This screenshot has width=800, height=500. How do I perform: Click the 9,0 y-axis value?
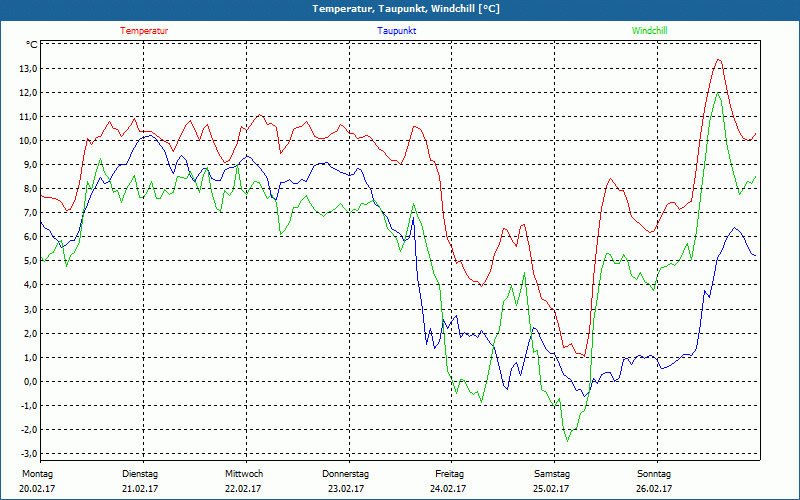point(30,165)
